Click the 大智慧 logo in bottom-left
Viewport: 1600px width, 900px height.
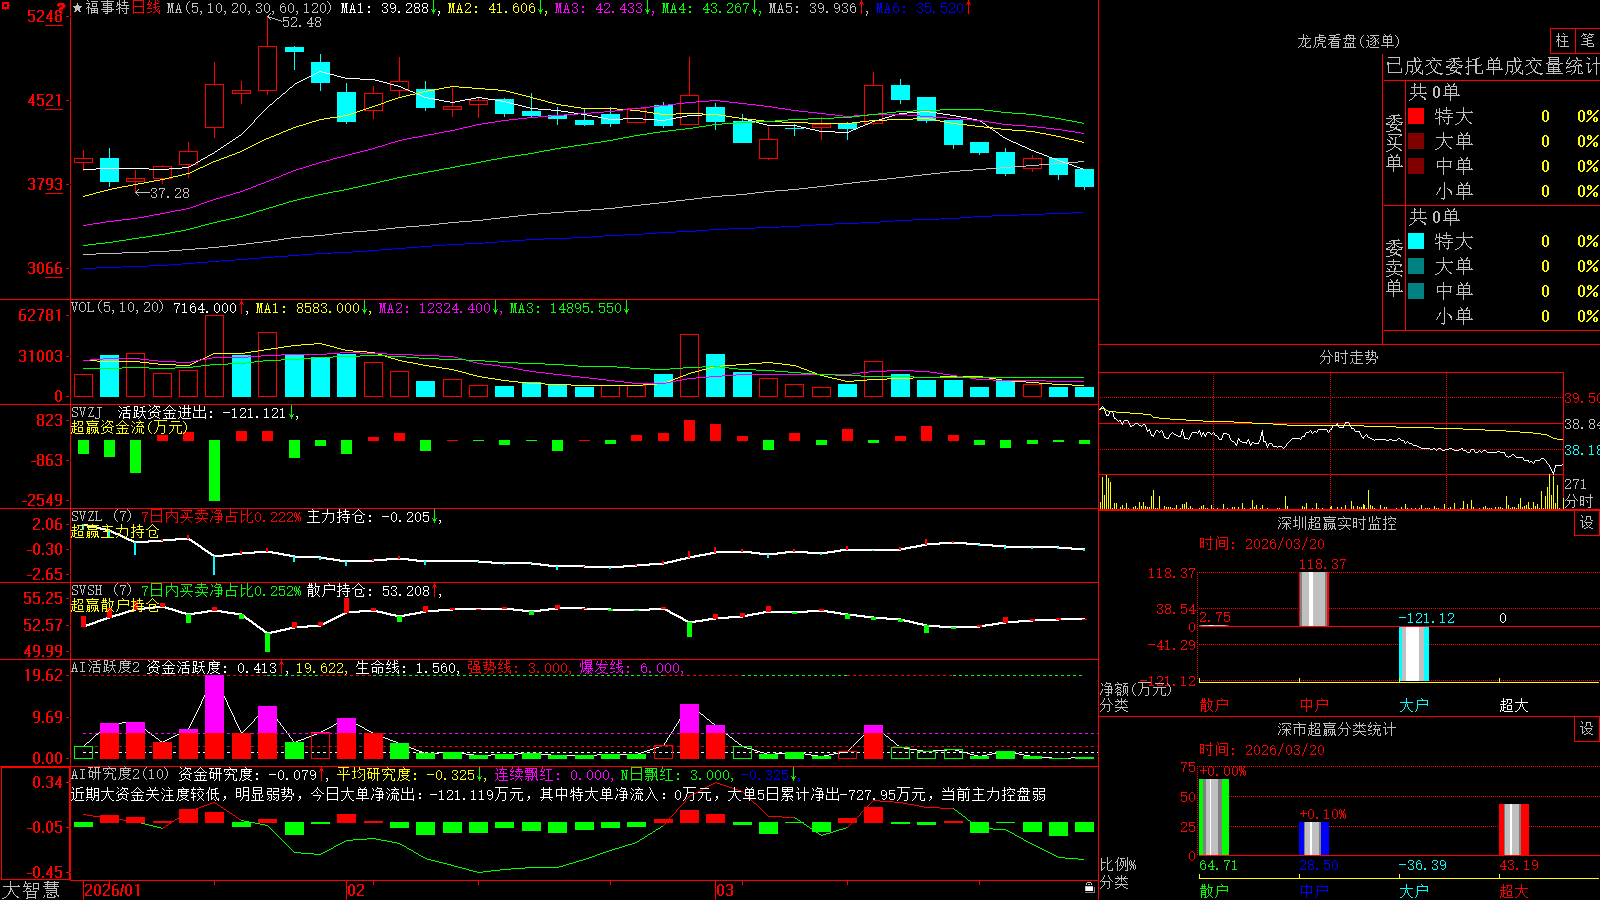point(30,890)
